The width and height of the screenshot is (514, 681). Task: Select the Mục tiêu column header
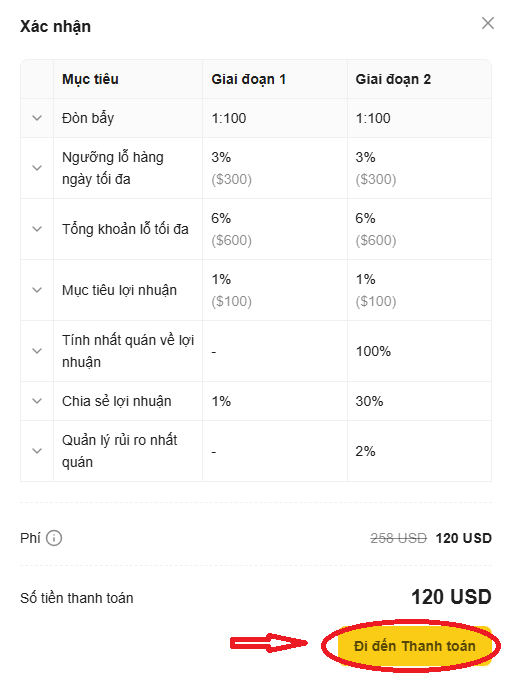[x=90, y=79]
